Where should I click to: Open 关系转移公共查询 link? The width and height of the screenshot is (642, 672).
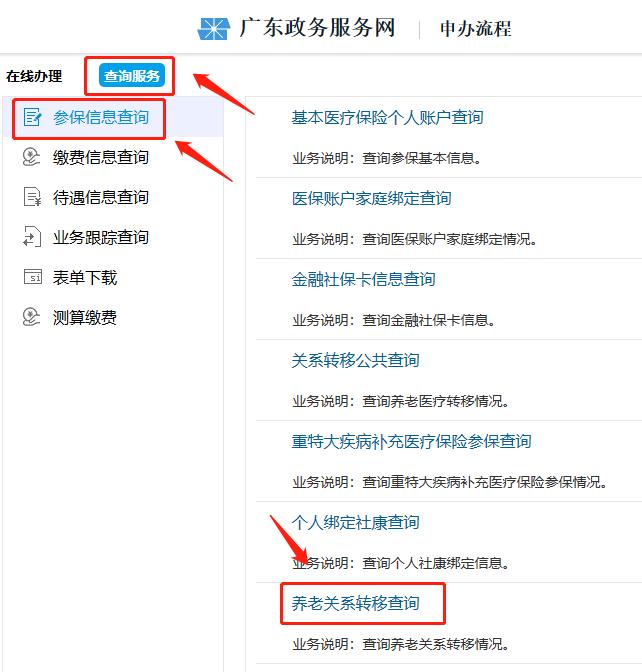356,360
